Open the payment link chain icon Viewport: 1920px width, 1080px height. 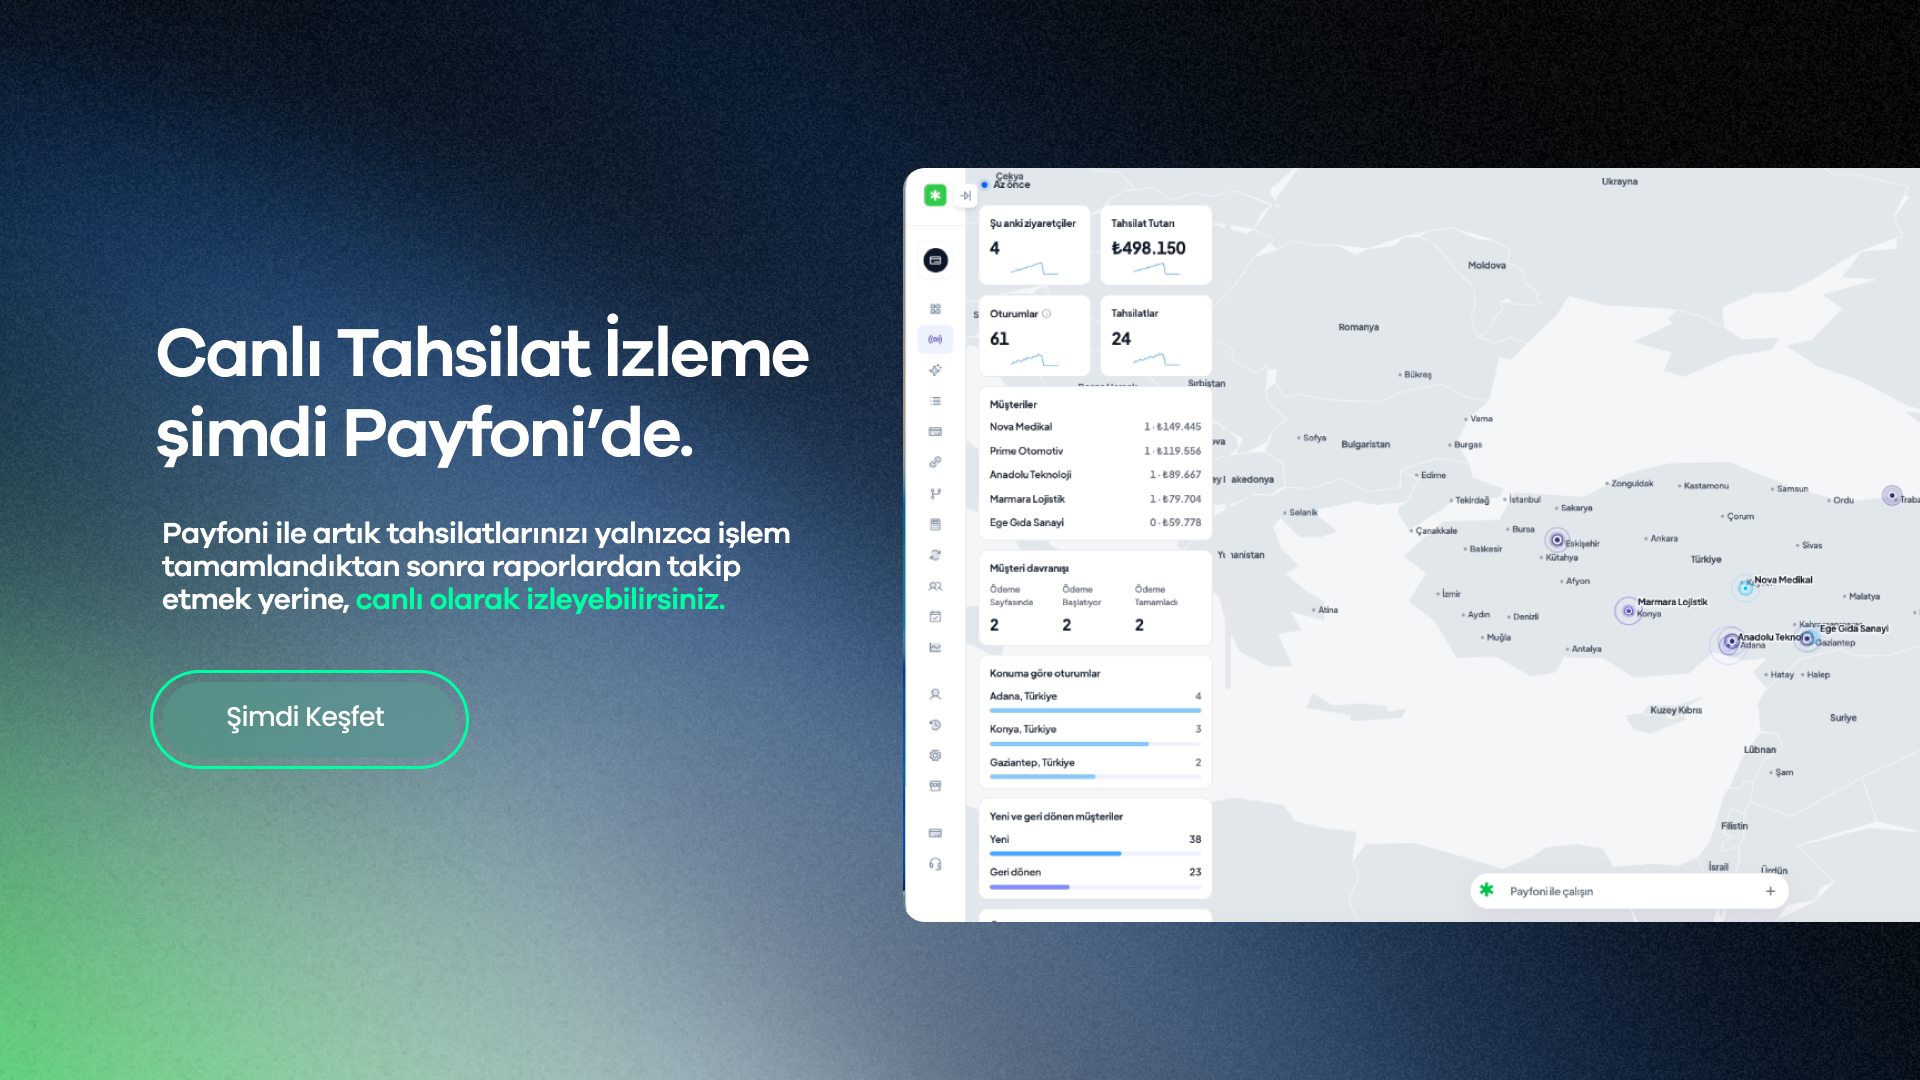point(935,462)
